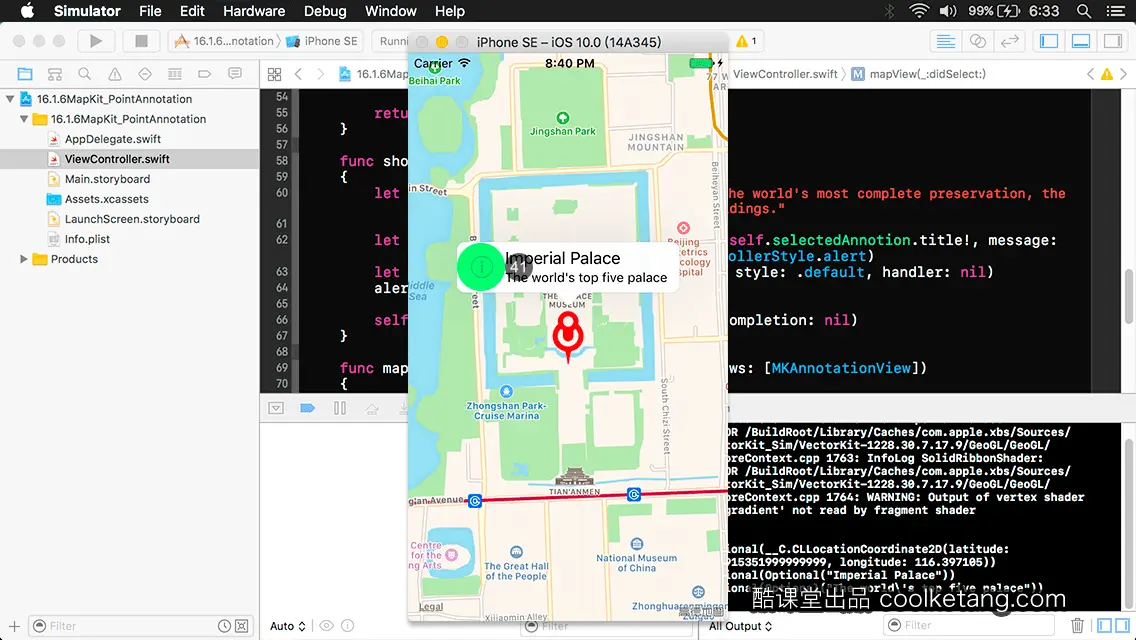Viewport: 1136px width, 640px height.
Task: Open the Debug menu
Action: tap(325, 11)
